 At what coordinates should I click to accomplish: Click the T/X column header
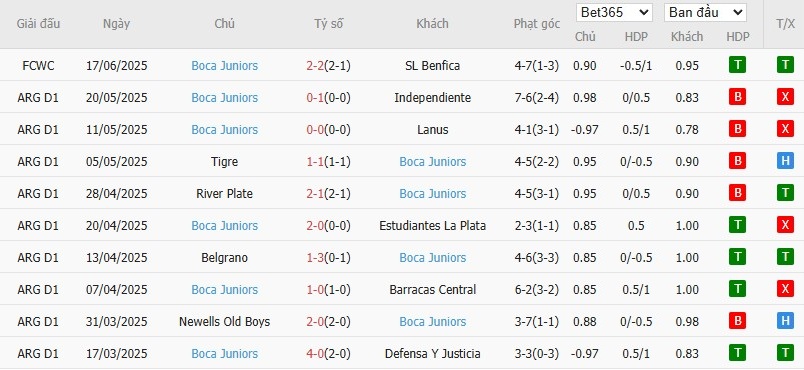click(x=785, y=24)
